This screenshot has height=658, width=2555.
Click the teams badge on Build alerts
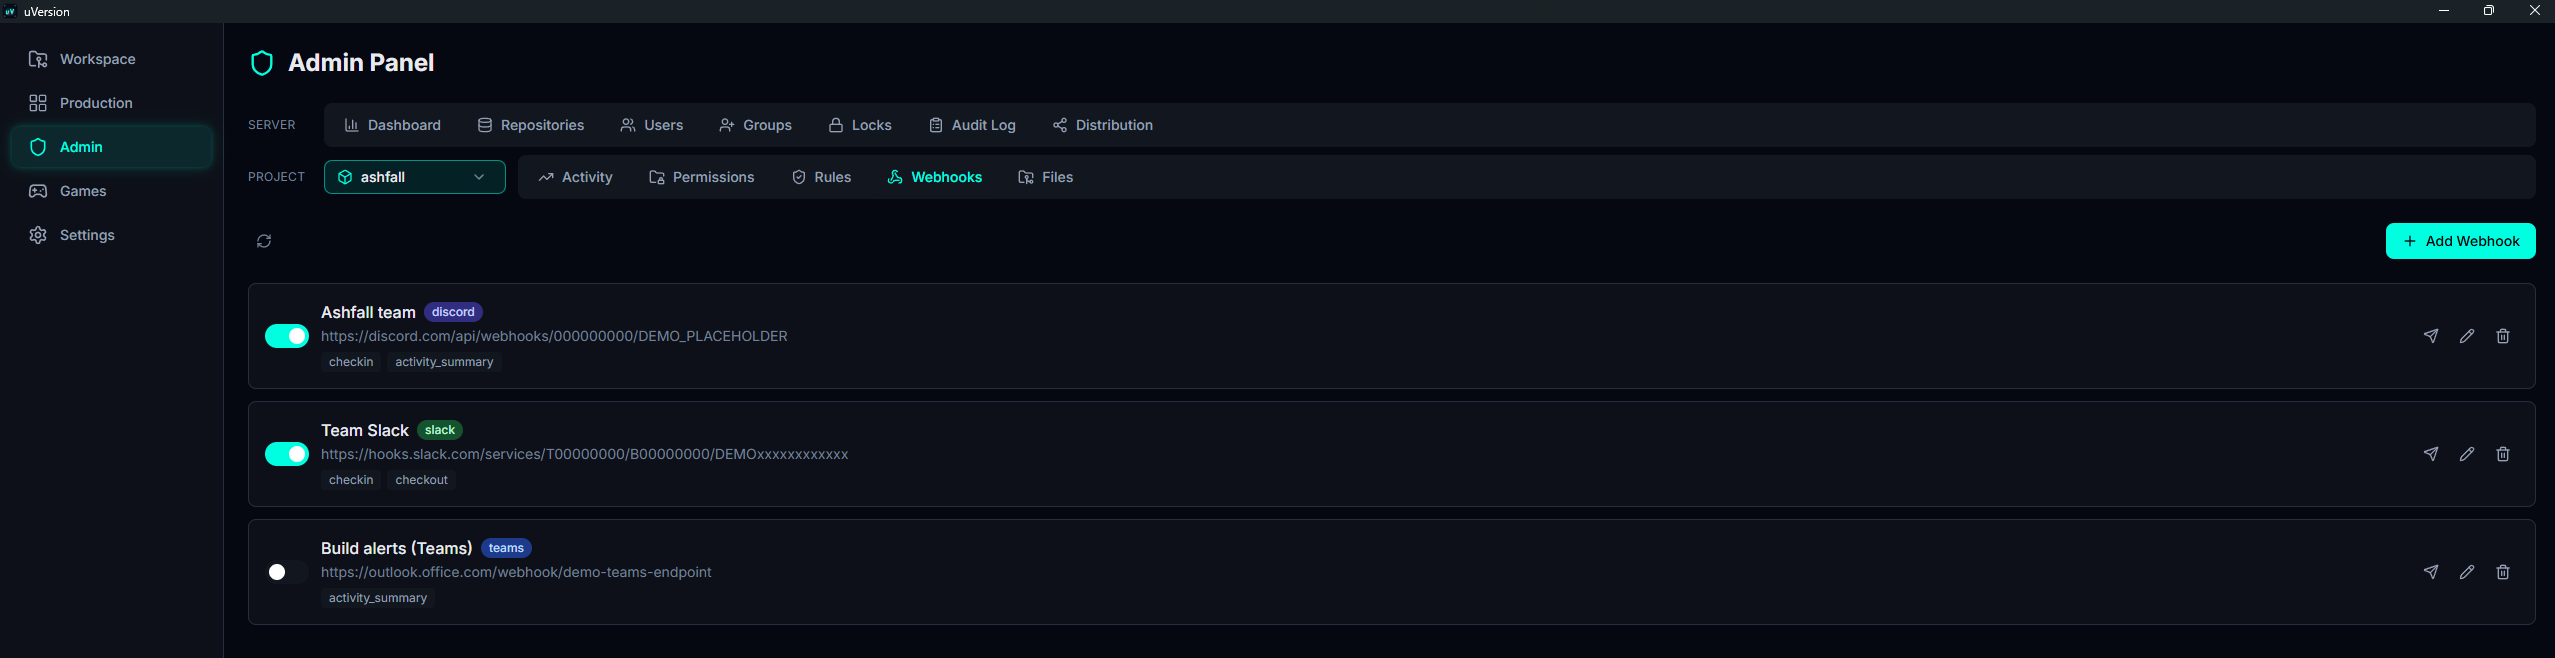click(x=506, y=548)
